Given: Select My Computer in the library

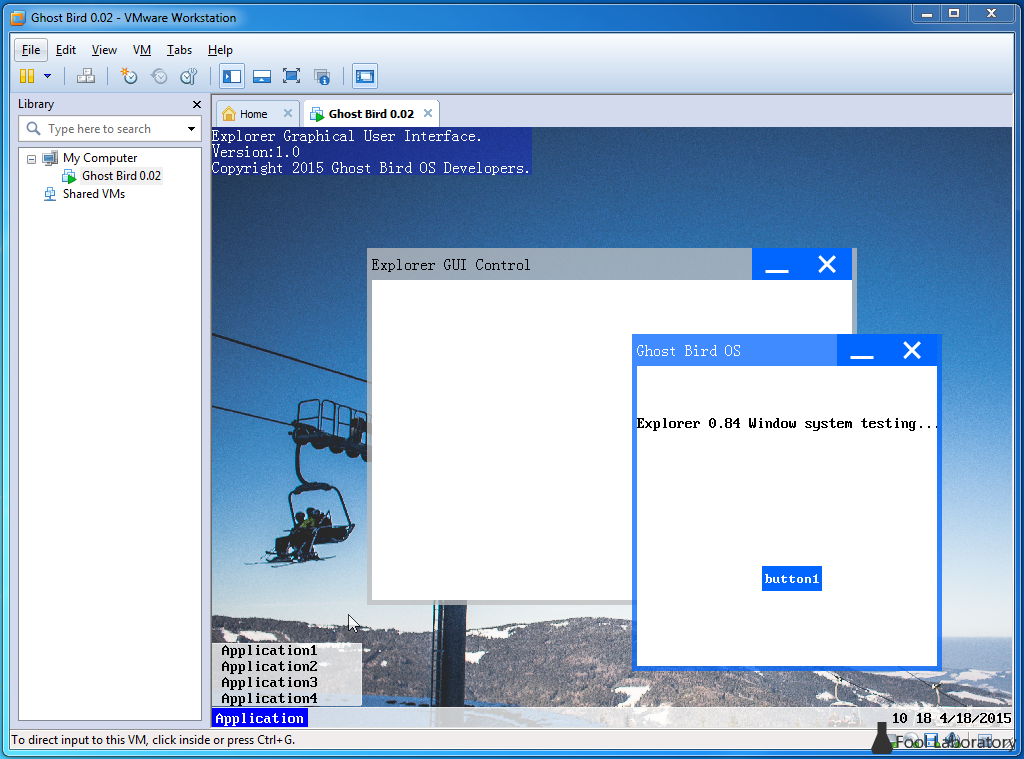Looking at the screenshot, I should point(99,158).
